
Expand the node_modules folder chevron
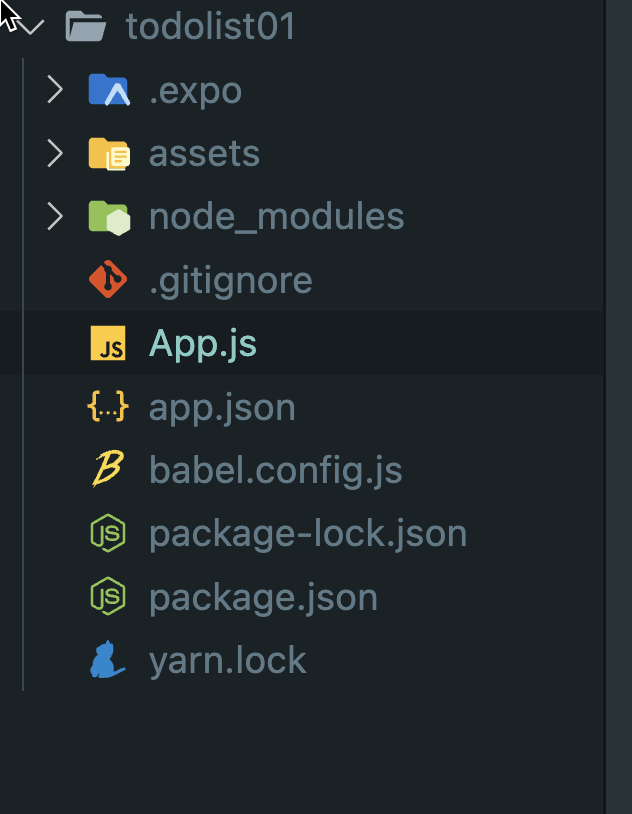(55, 216)
